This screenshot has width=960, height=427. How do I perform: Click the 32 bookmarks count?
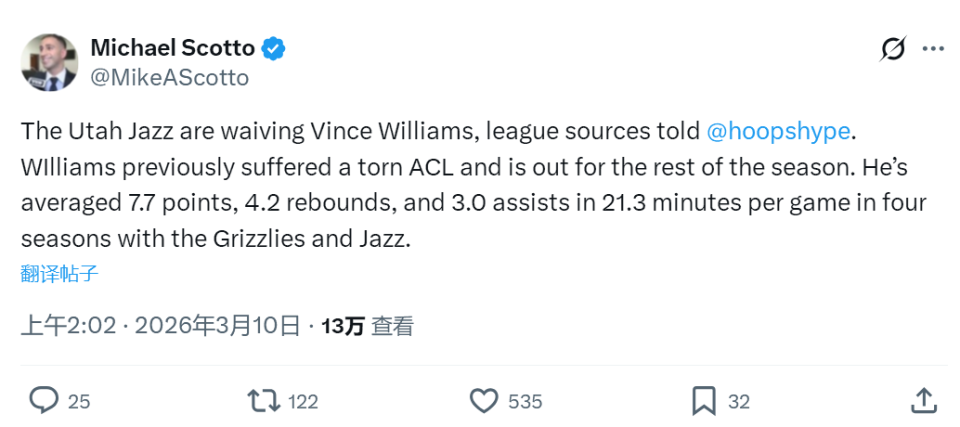click(739, 402)
